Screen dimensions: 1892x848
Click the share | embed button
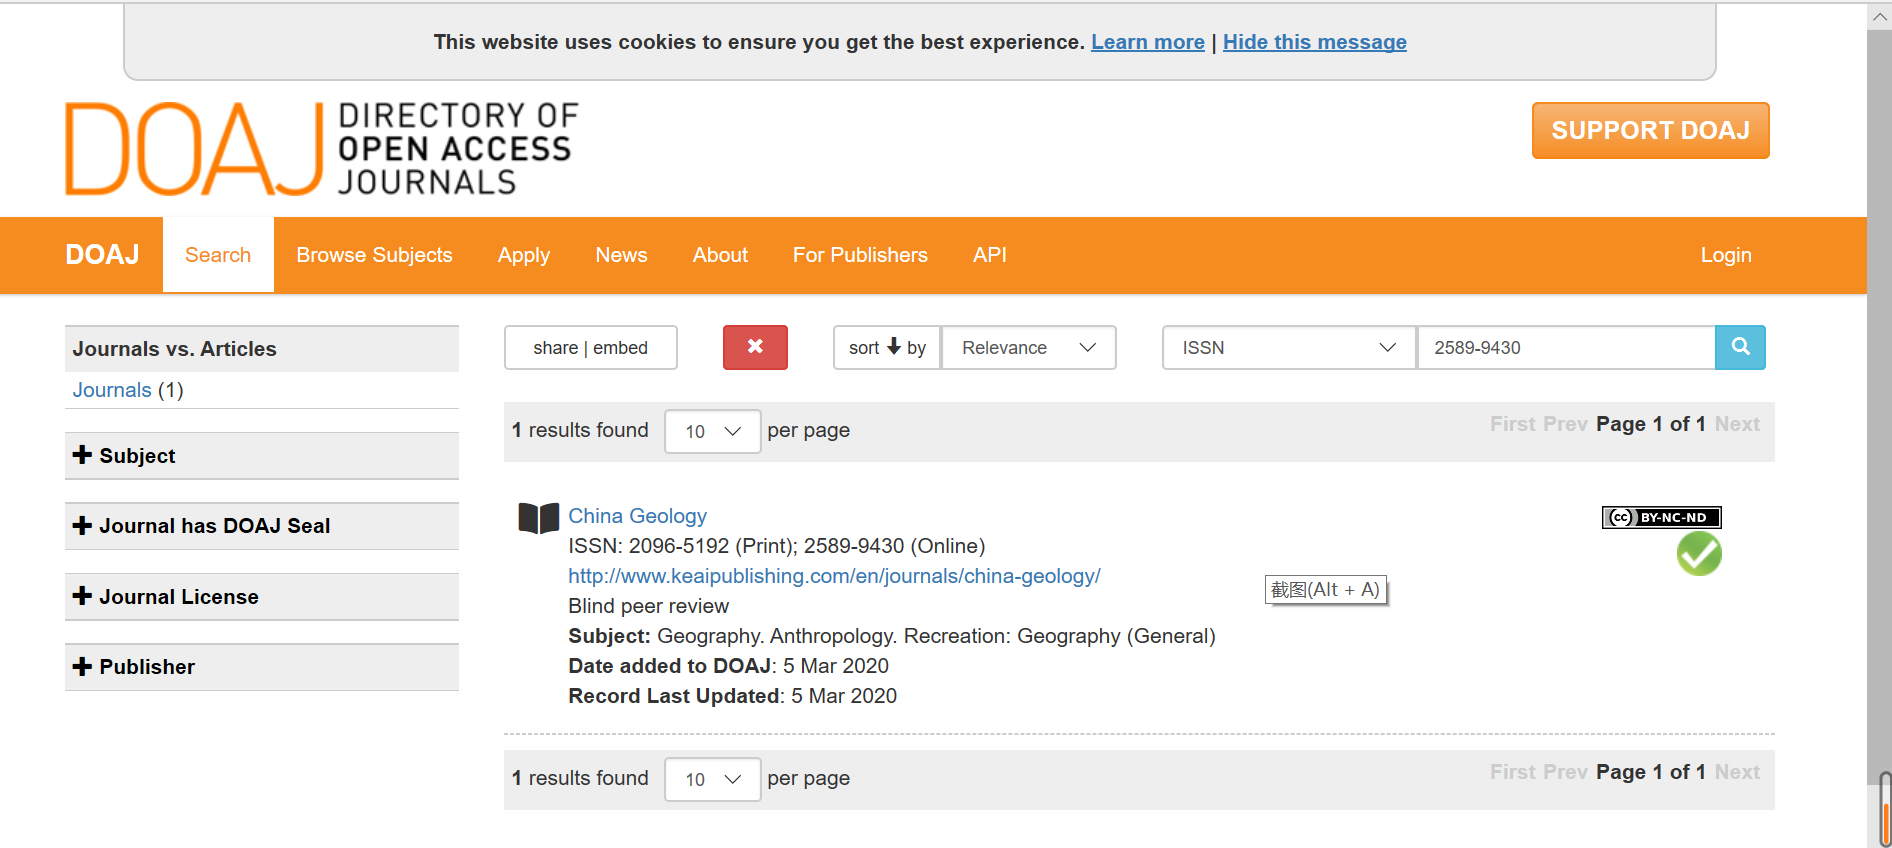click(590, 347)
